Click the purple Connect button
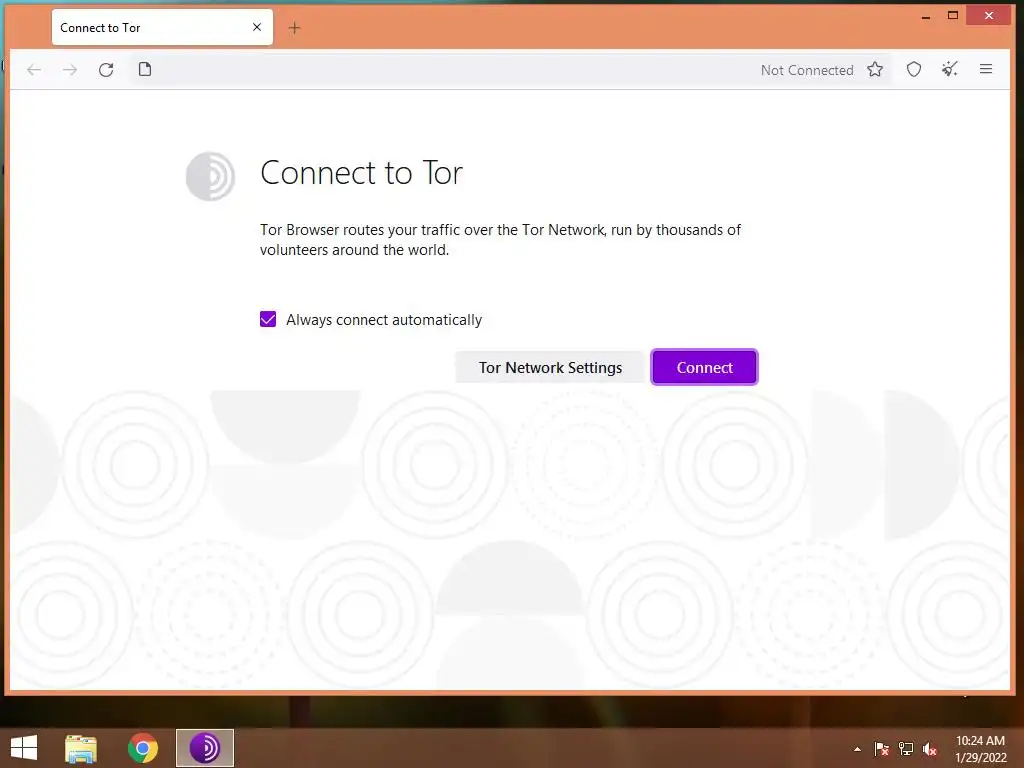The height and width of the screenshot is (768, 1024). coord(704,367)
